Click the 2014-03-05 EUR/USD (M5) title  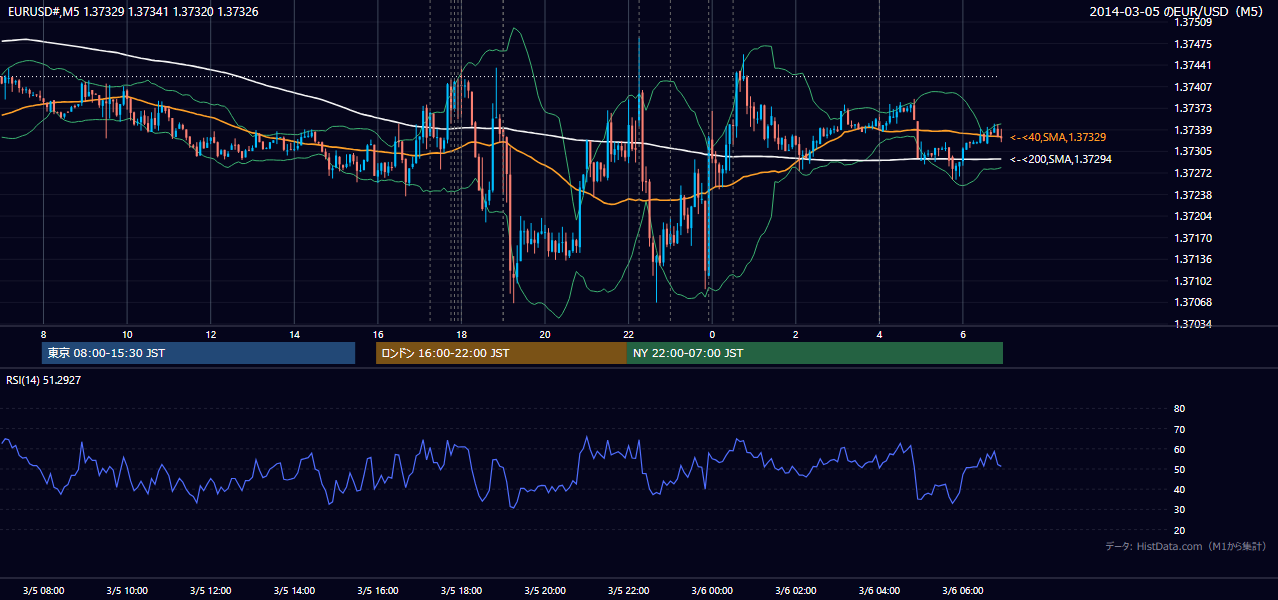1178,11
